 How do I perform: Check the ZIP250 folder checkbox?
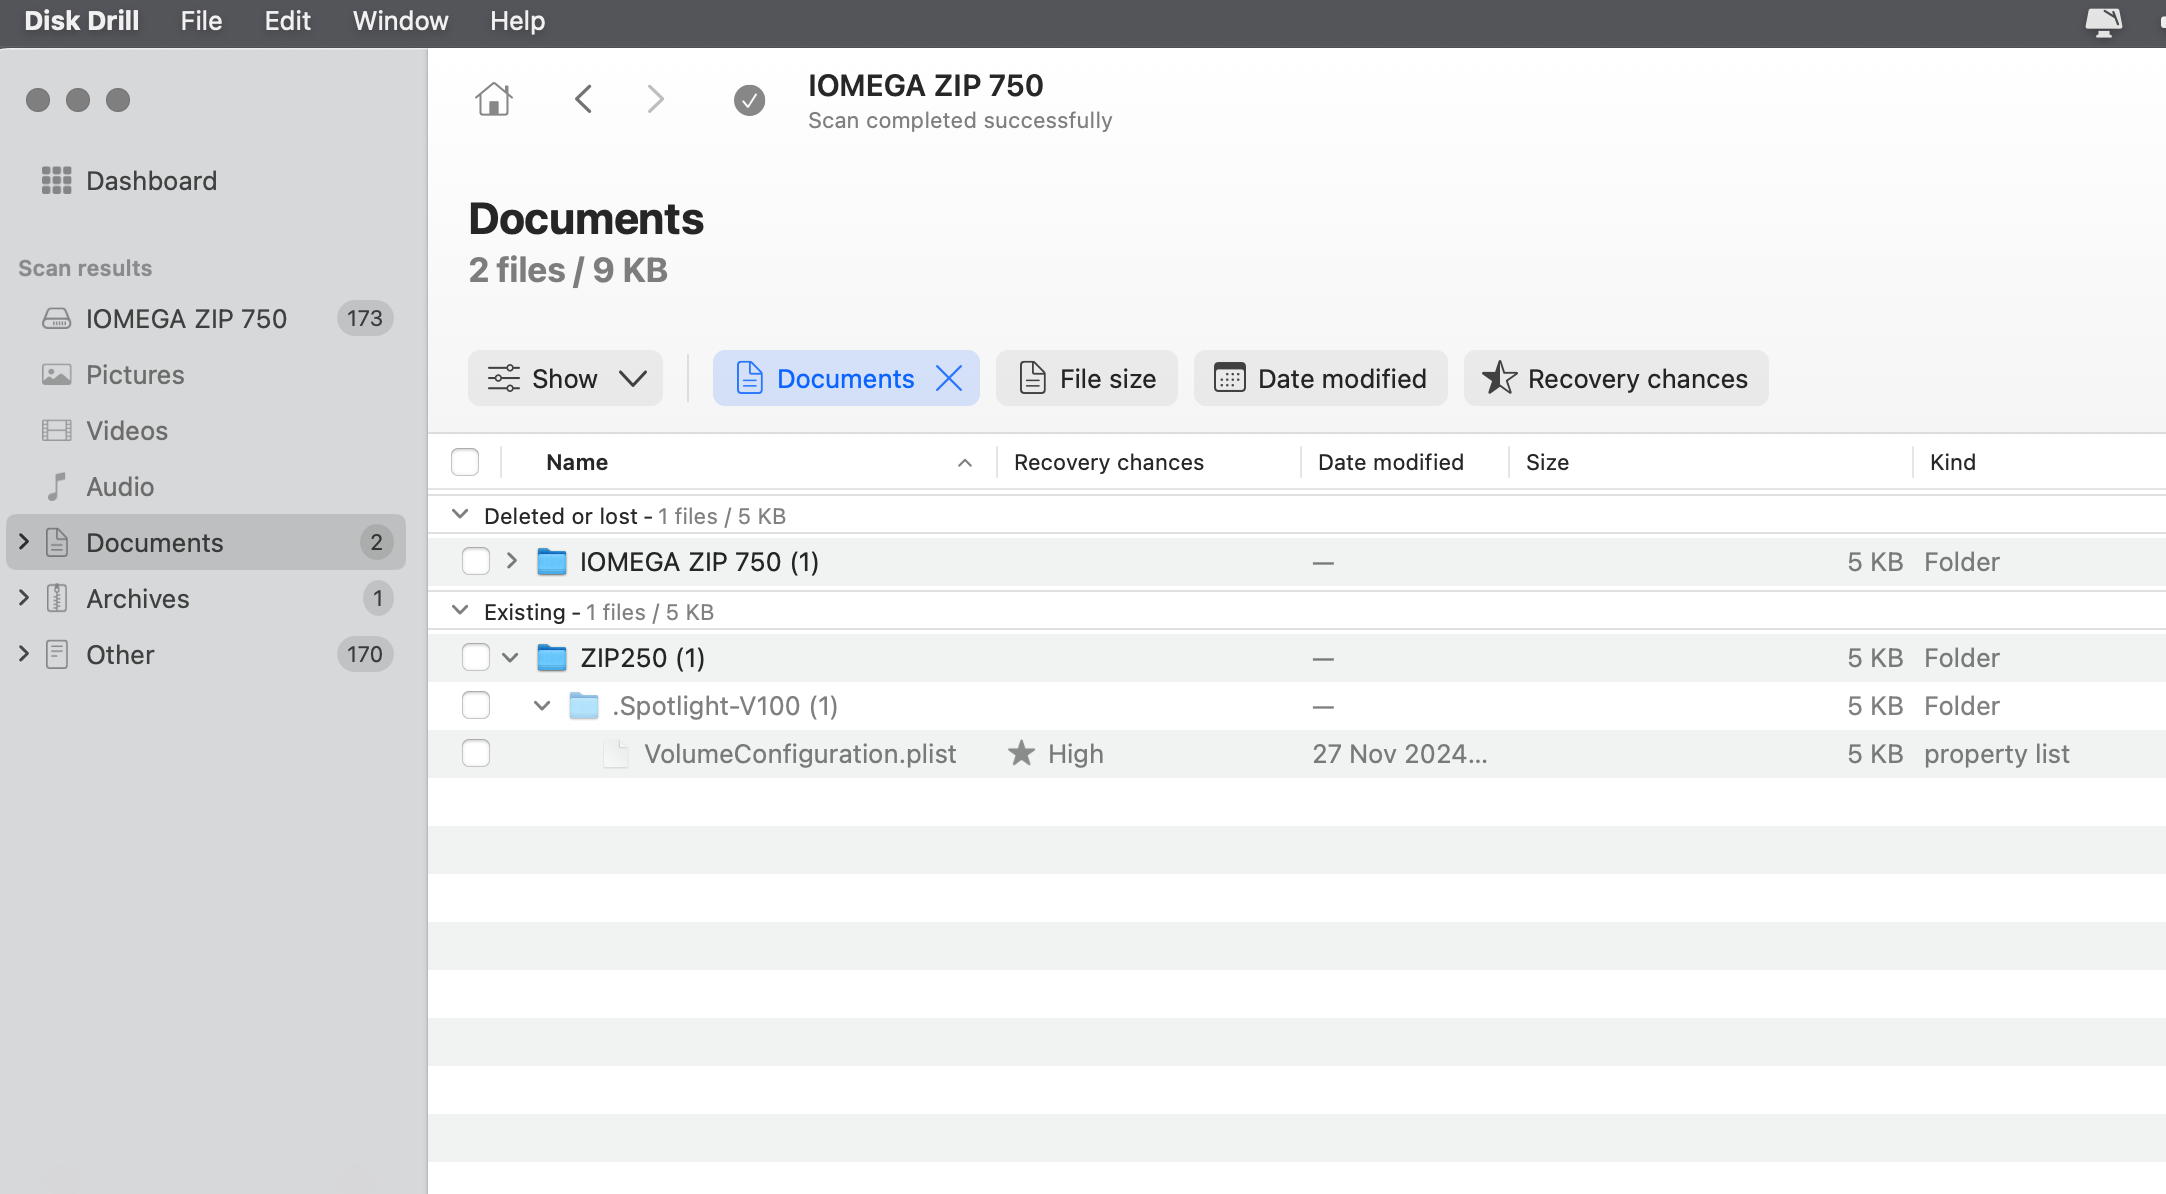(x=476, y=657)
